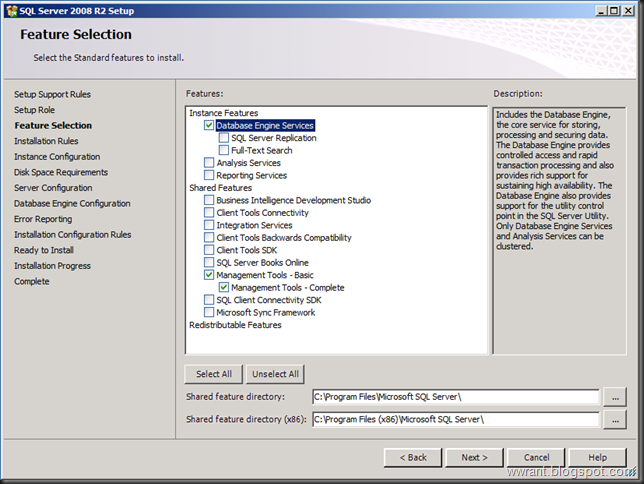Click the Select All button
The image size is (644, 484).
pyautogui.click(x=214, y=374)
